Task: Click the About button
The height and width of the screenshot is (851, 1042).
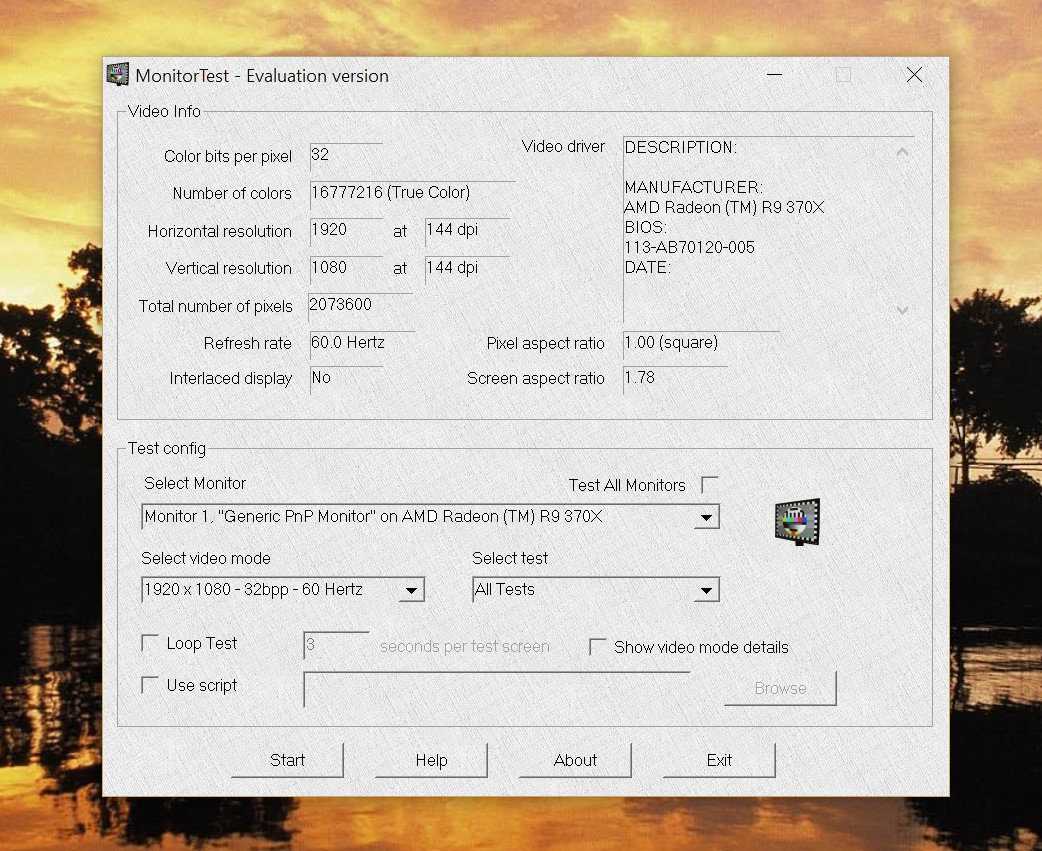Action: [x=575, y=760]
